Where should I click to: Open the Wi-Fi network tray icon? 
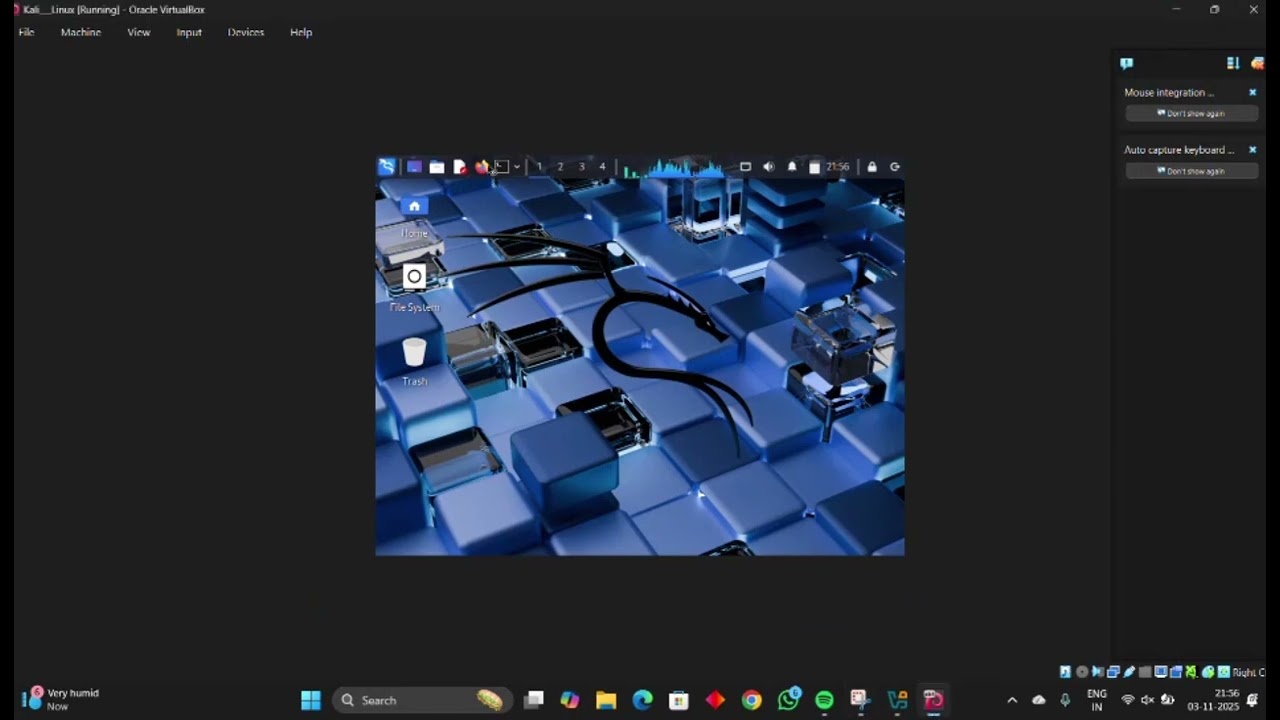pos(1128,700)
